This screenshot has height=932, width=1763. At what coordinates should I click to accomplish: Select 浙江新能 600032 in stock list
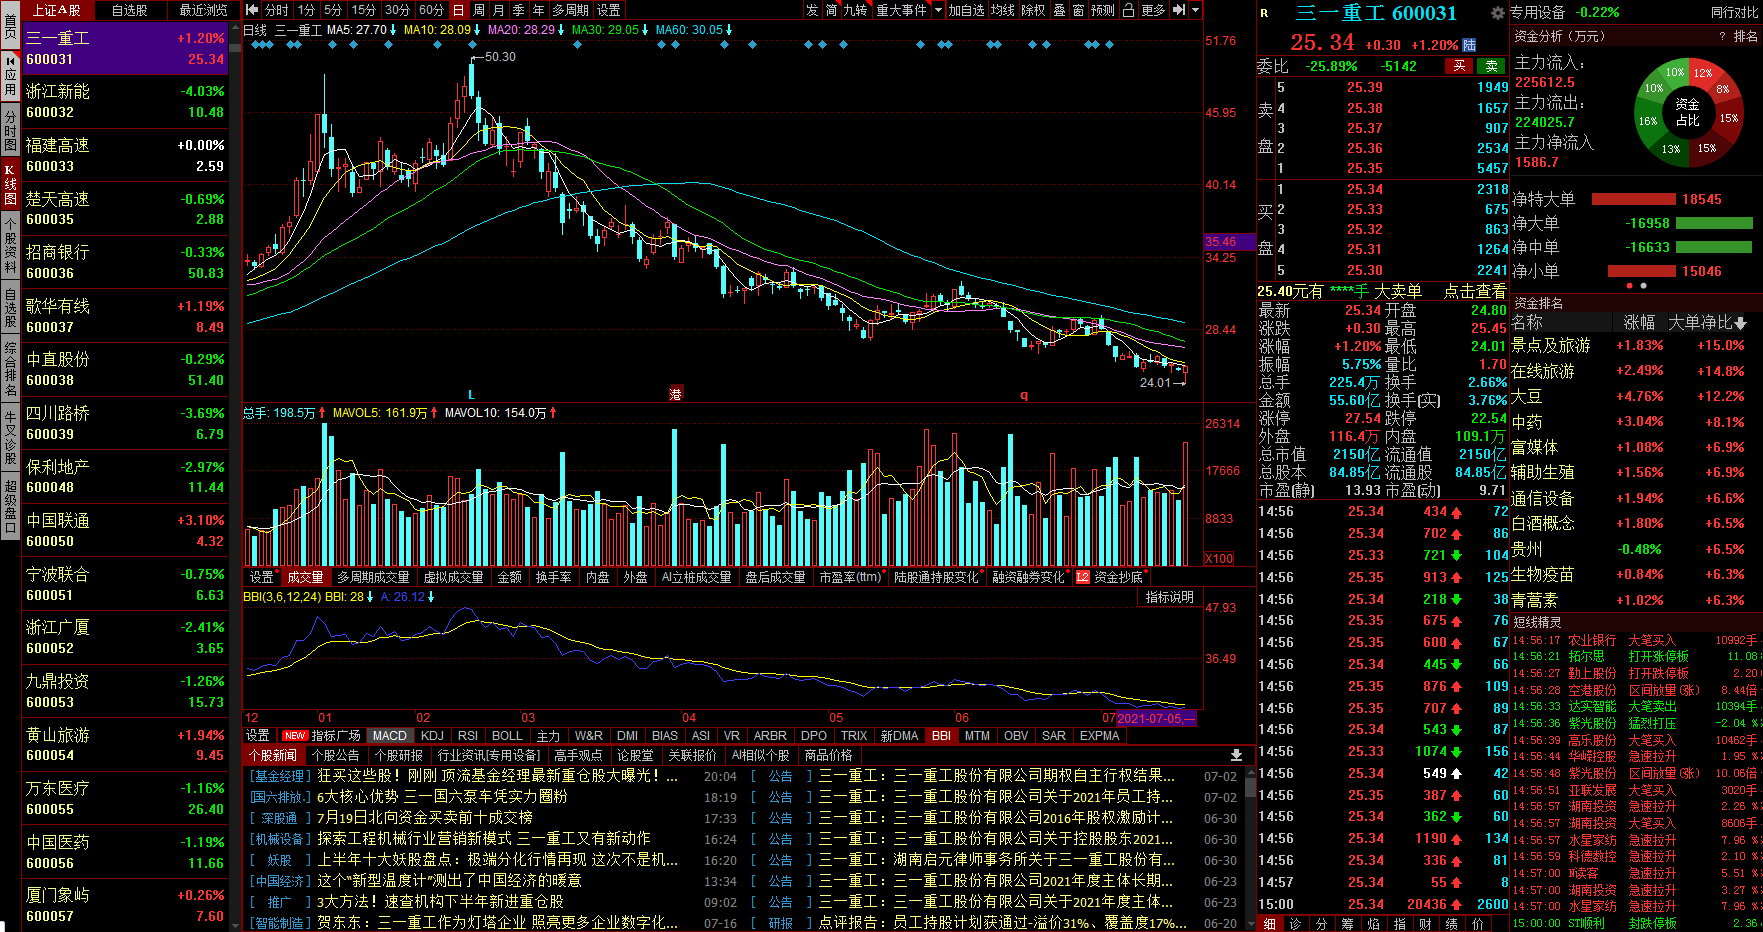coord(124,102)
